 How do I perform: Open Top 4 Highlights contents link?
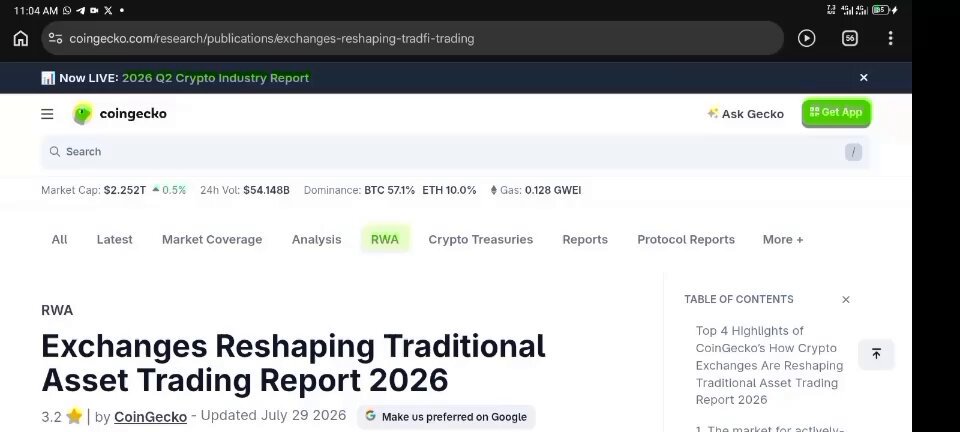769,365
